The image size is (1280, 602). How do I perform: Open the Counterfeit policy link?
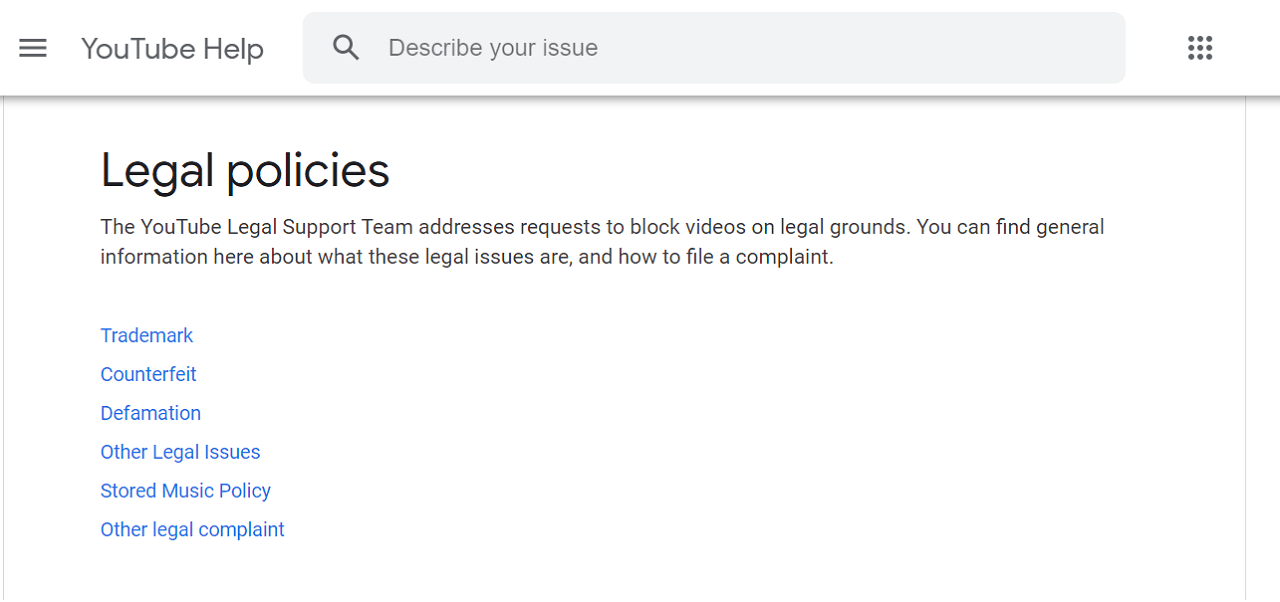click(148, 375)
